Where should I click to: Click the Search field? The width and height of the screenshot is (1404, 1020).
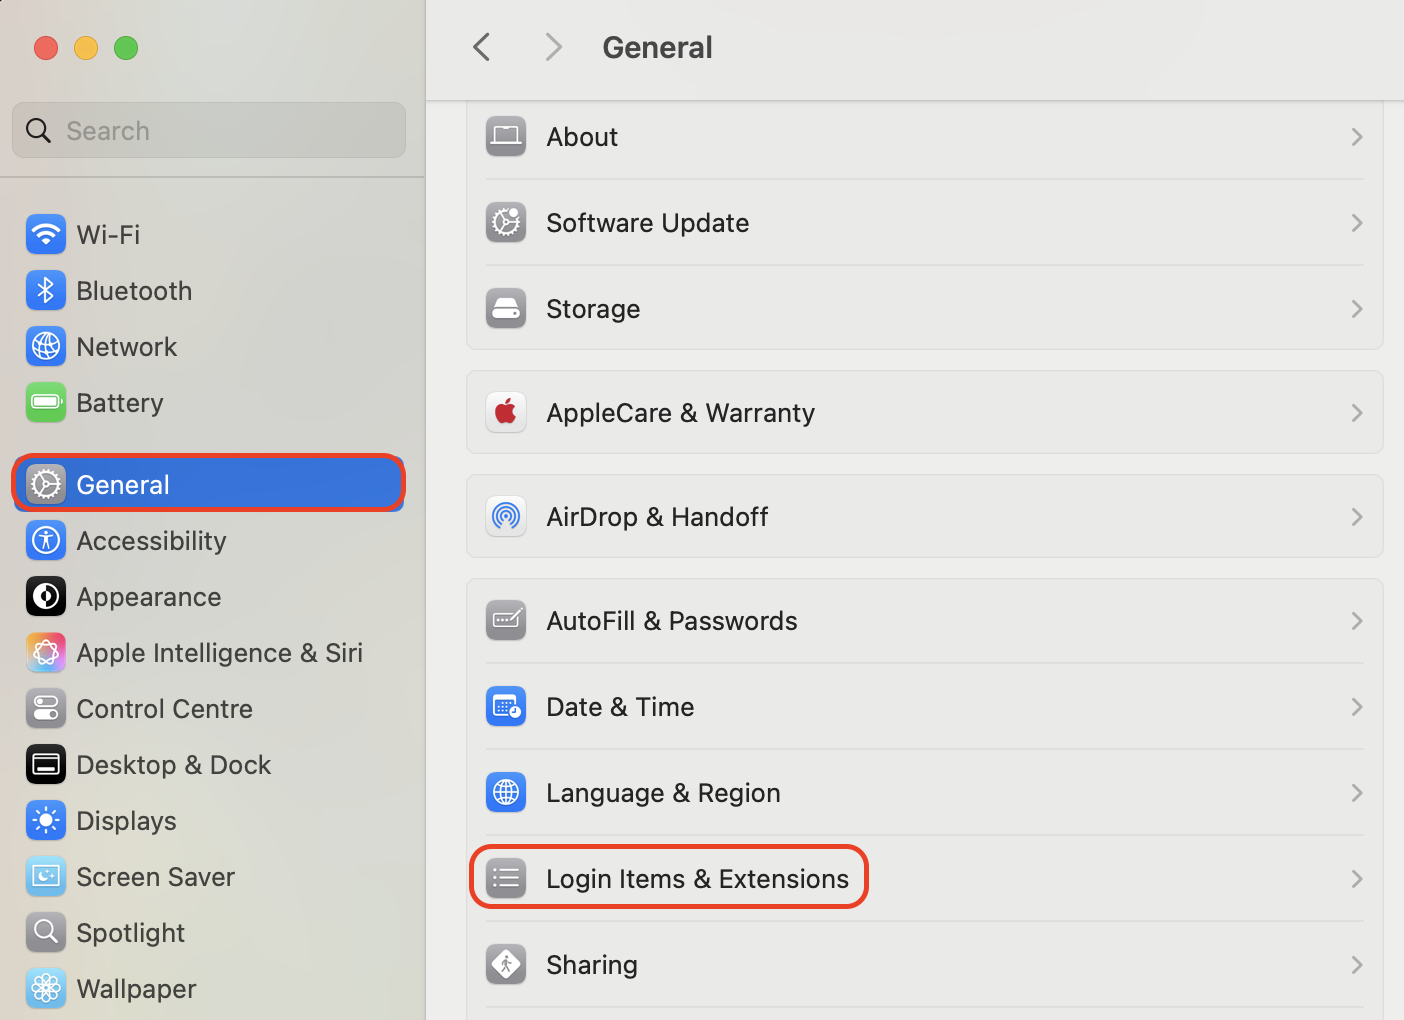pos(208,130)
